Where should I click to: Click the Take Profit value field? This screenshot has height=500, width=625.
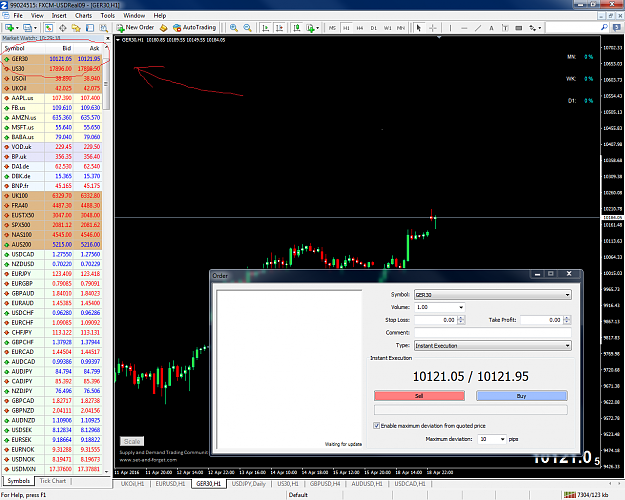pos(542,320)
